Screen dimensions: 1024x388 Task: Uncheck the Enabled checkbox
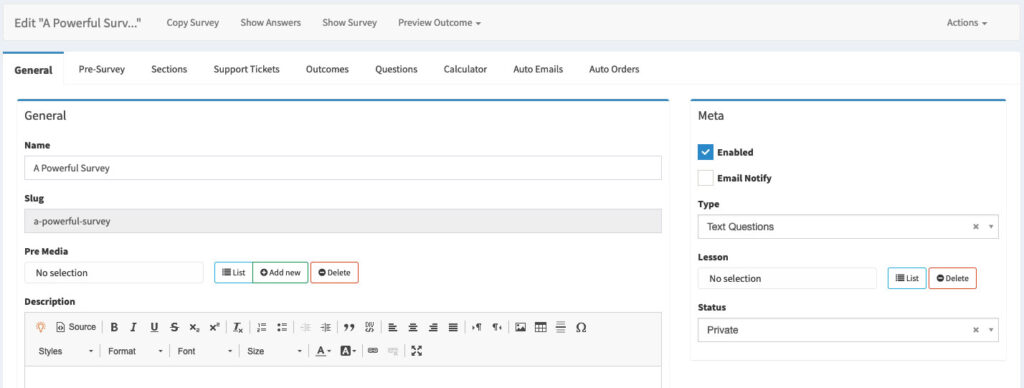[705, 152]
